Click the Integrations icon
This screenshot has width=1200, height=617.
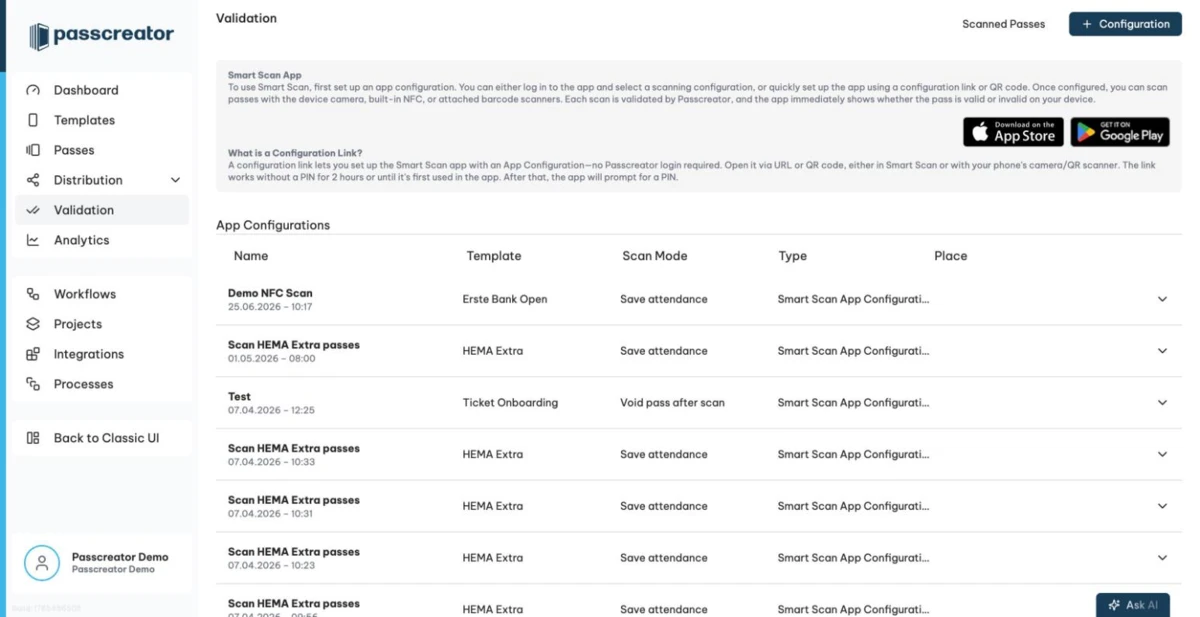pos(33,354)
